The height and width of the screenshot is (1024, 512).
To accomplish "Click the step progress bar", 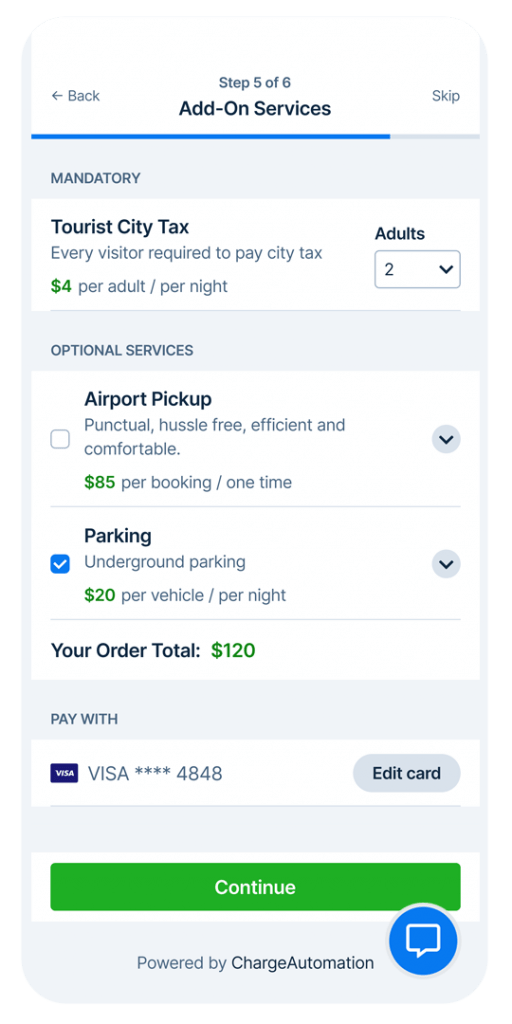I will click(x=255, y=136).
